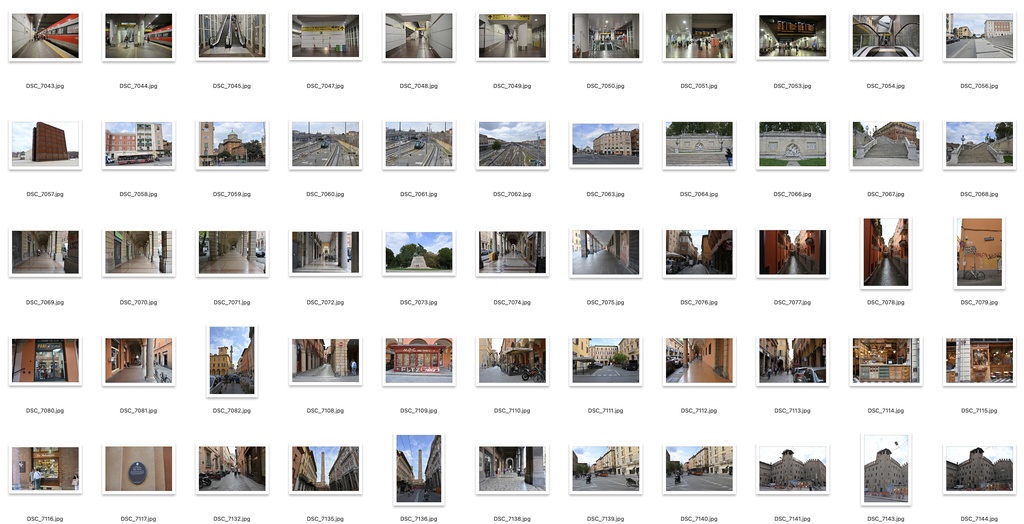This screenshot has height=524, width=1024.
Task: Click the DSC_7144.jpg file name label
Action: [979, 519]
